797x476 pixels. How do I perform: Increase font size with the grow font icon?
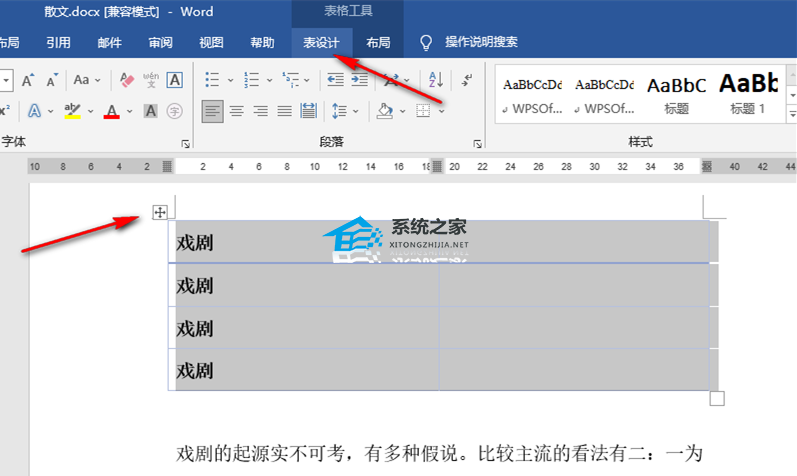[27, 80]
